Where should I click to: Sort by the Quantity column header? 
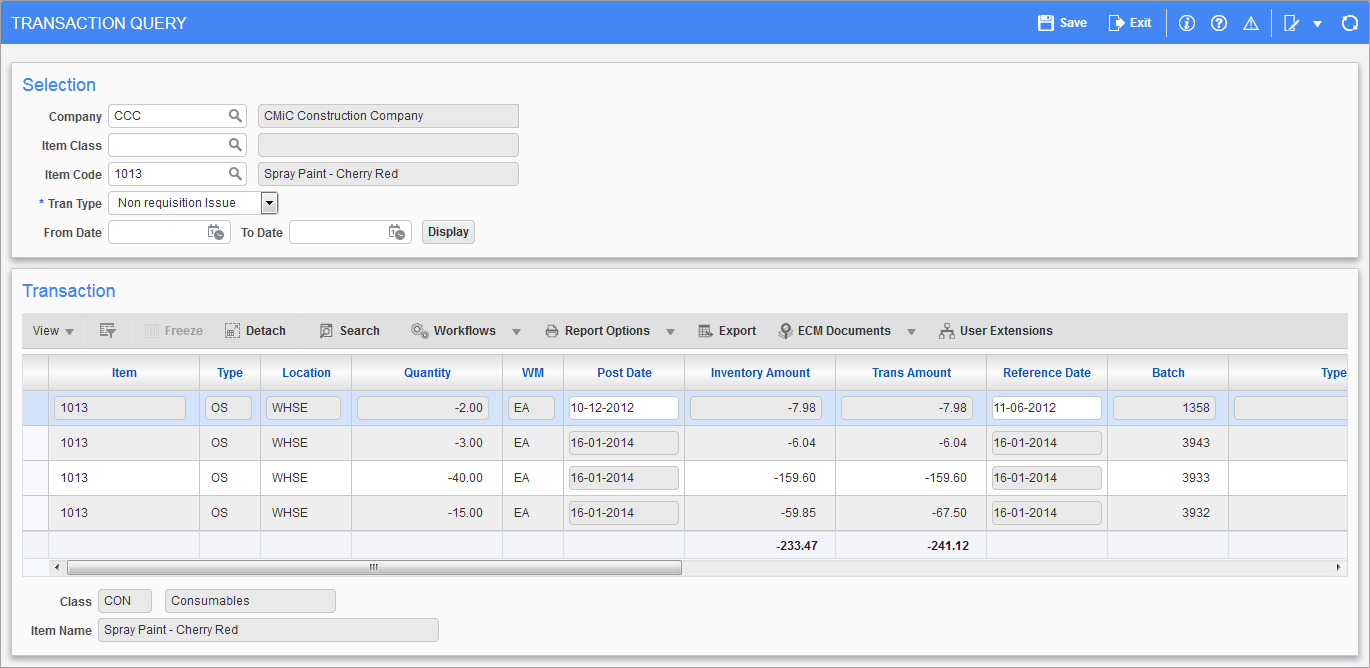click(427, 373)
